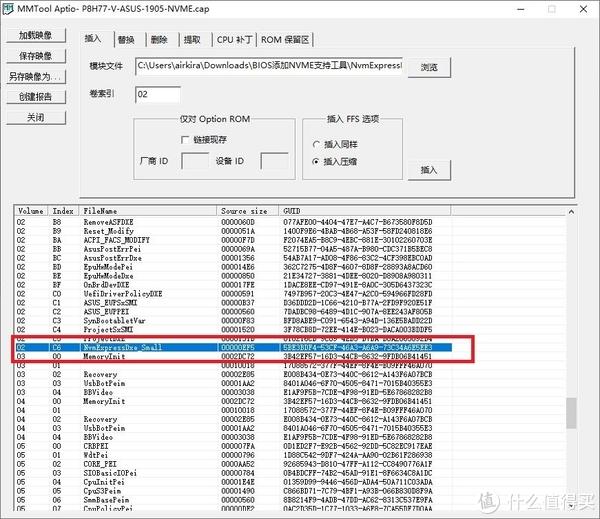Select the AsusPostErrPei row
This screenshot has width=600, height=519.
point(233,249)
